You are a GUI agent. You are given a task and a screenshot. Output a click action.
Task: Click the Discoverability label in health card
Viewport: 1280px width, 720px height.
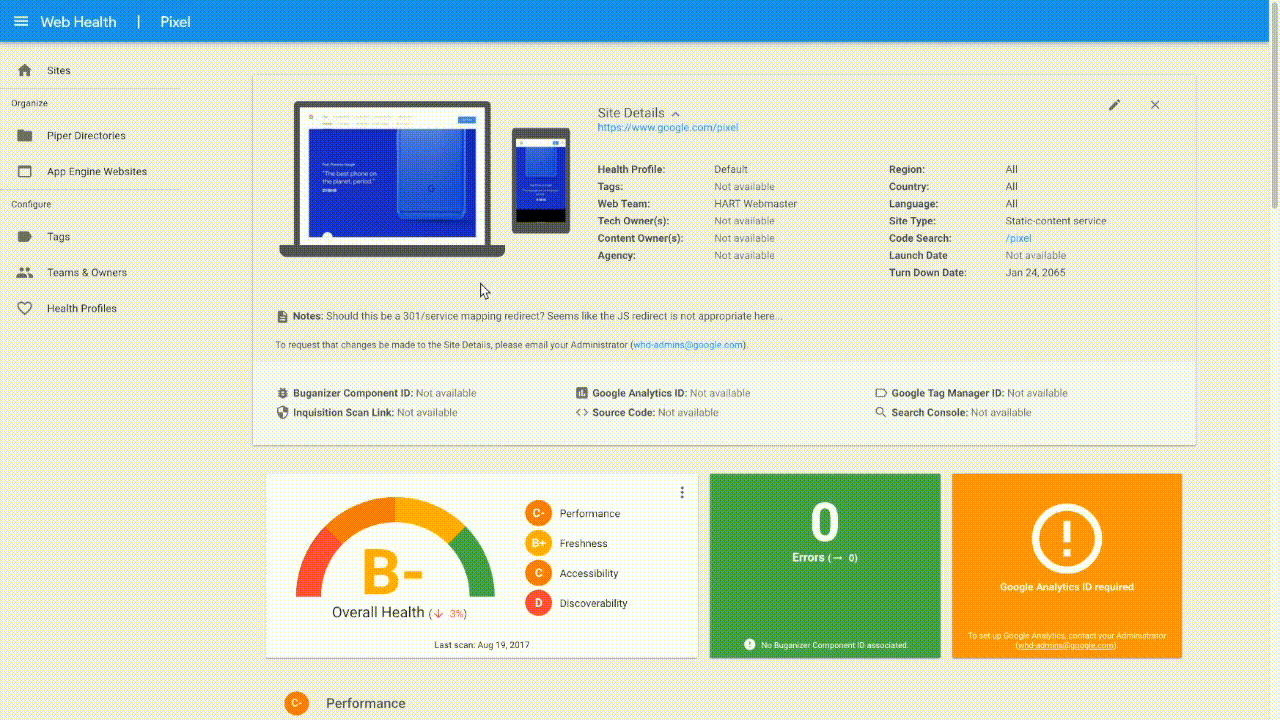click(x=594, y=603)
